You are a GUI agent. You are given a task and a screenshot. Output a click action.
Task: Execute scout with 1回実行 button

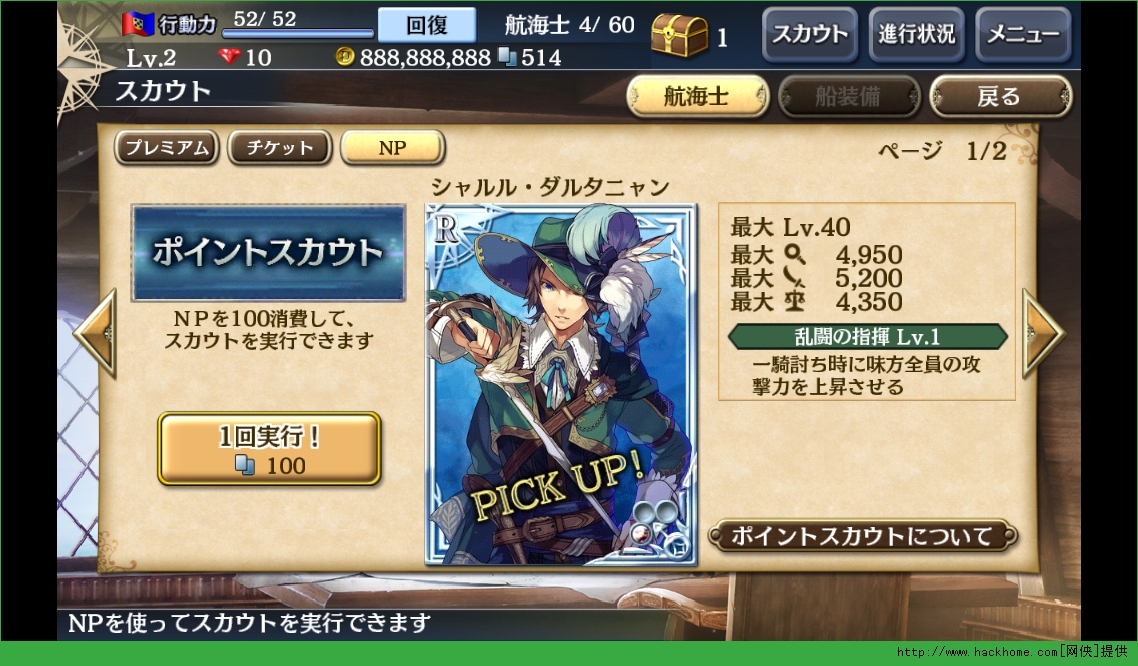tap(269, 448)
